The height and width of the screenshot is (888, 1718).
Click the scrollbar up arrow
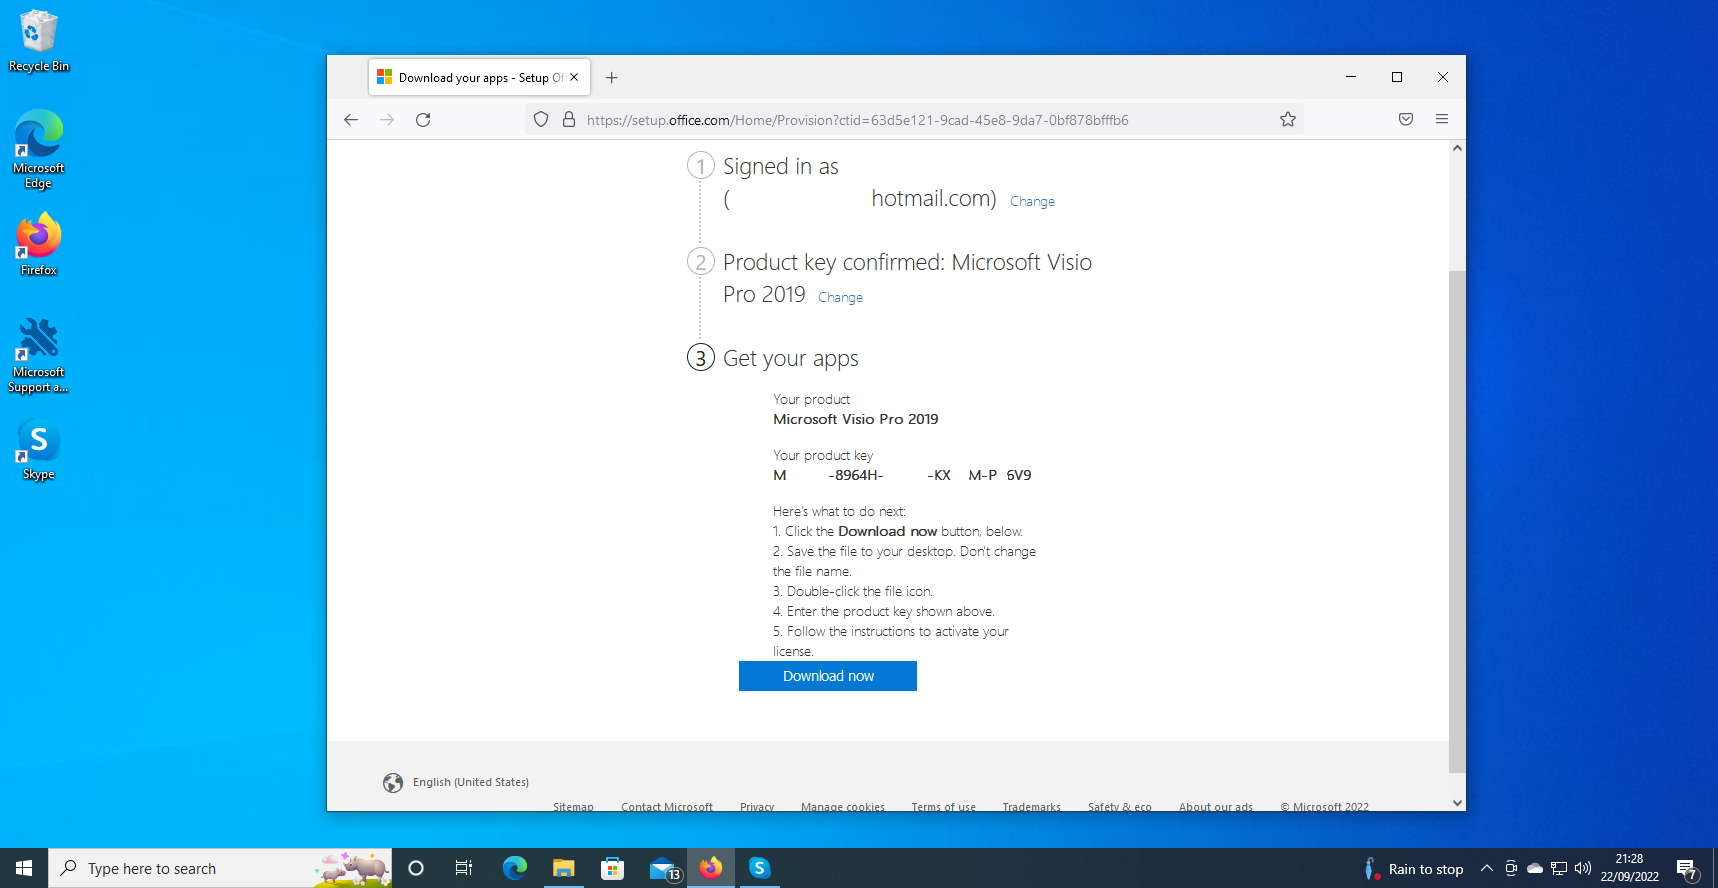pyautogui.click(x=1457, y=148)
